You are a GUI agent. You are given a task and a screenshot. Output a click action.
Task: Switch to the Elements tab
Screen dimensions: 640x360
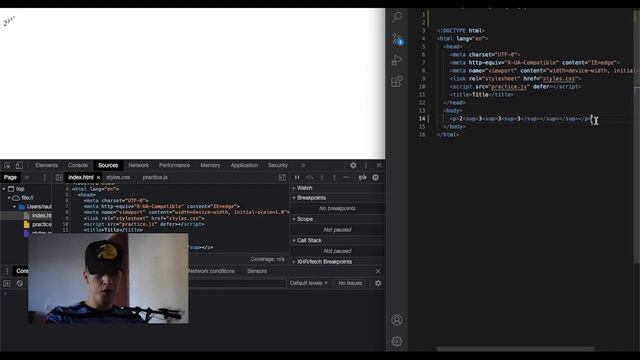click(x=47, y=165)
